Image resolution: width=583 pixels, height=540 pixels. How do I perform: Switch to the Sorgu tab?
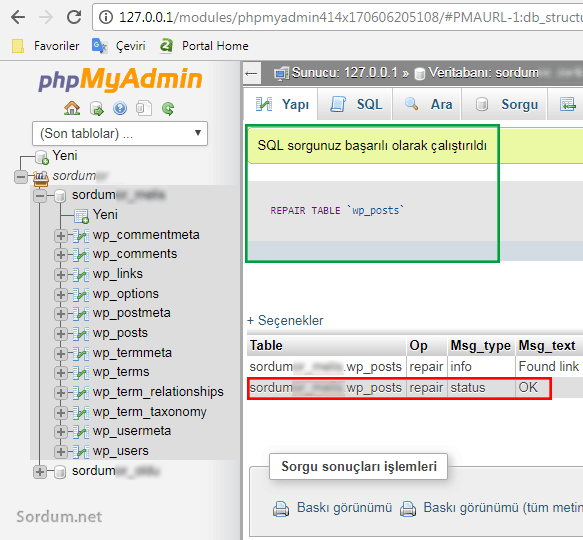(504, 105)
